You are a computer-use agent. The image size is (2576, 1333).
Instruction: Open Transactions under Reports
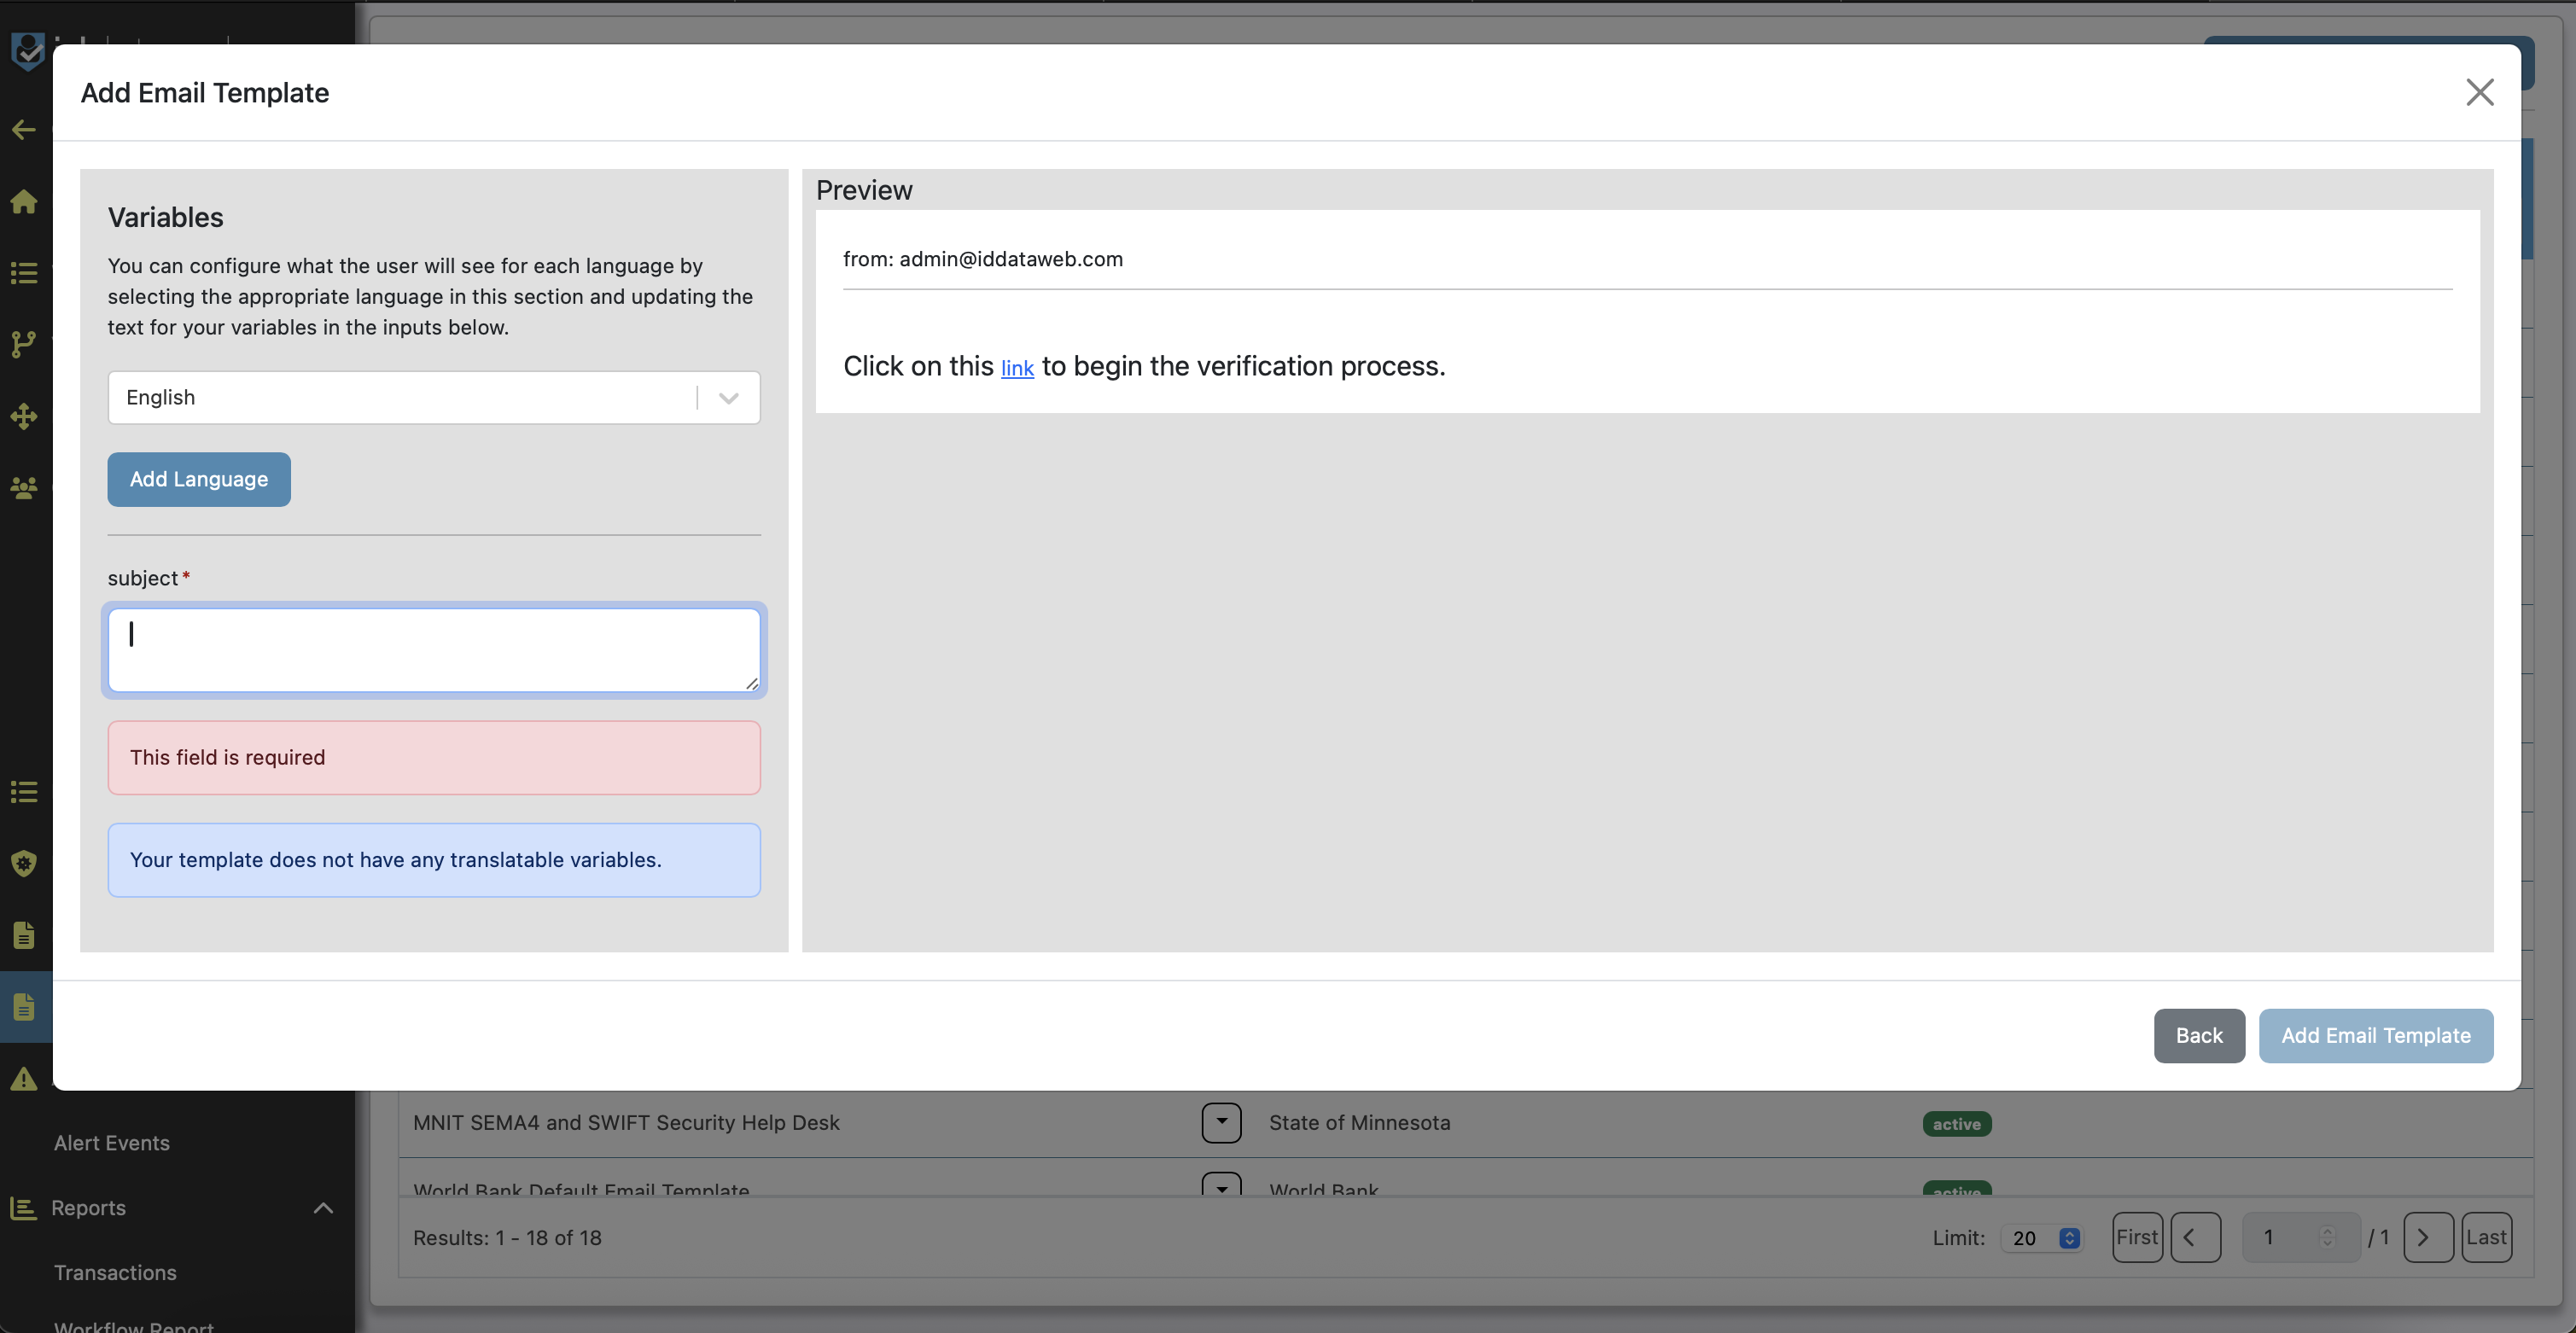(x=115, y=1272)
